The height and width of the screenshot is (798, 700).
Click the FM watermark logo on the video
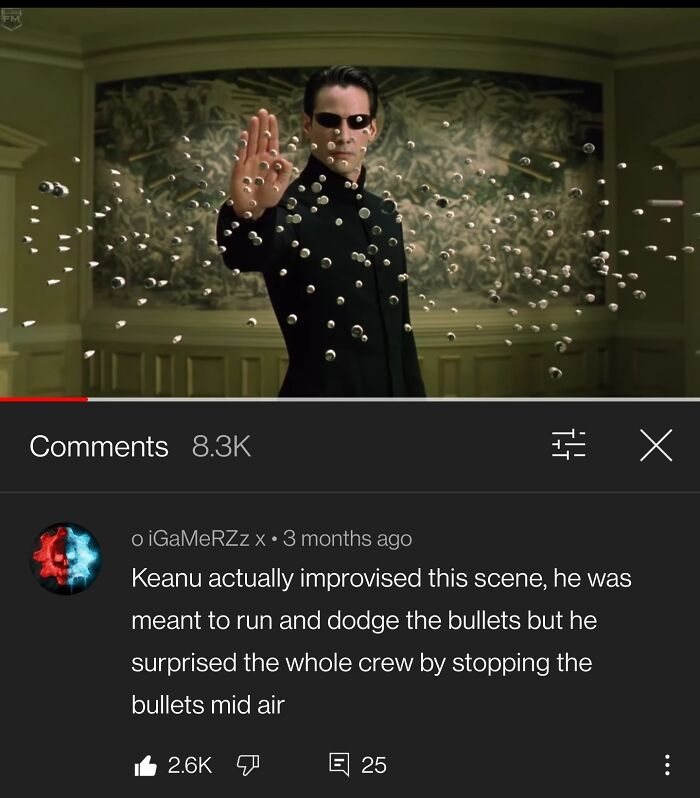pos(11,20)
